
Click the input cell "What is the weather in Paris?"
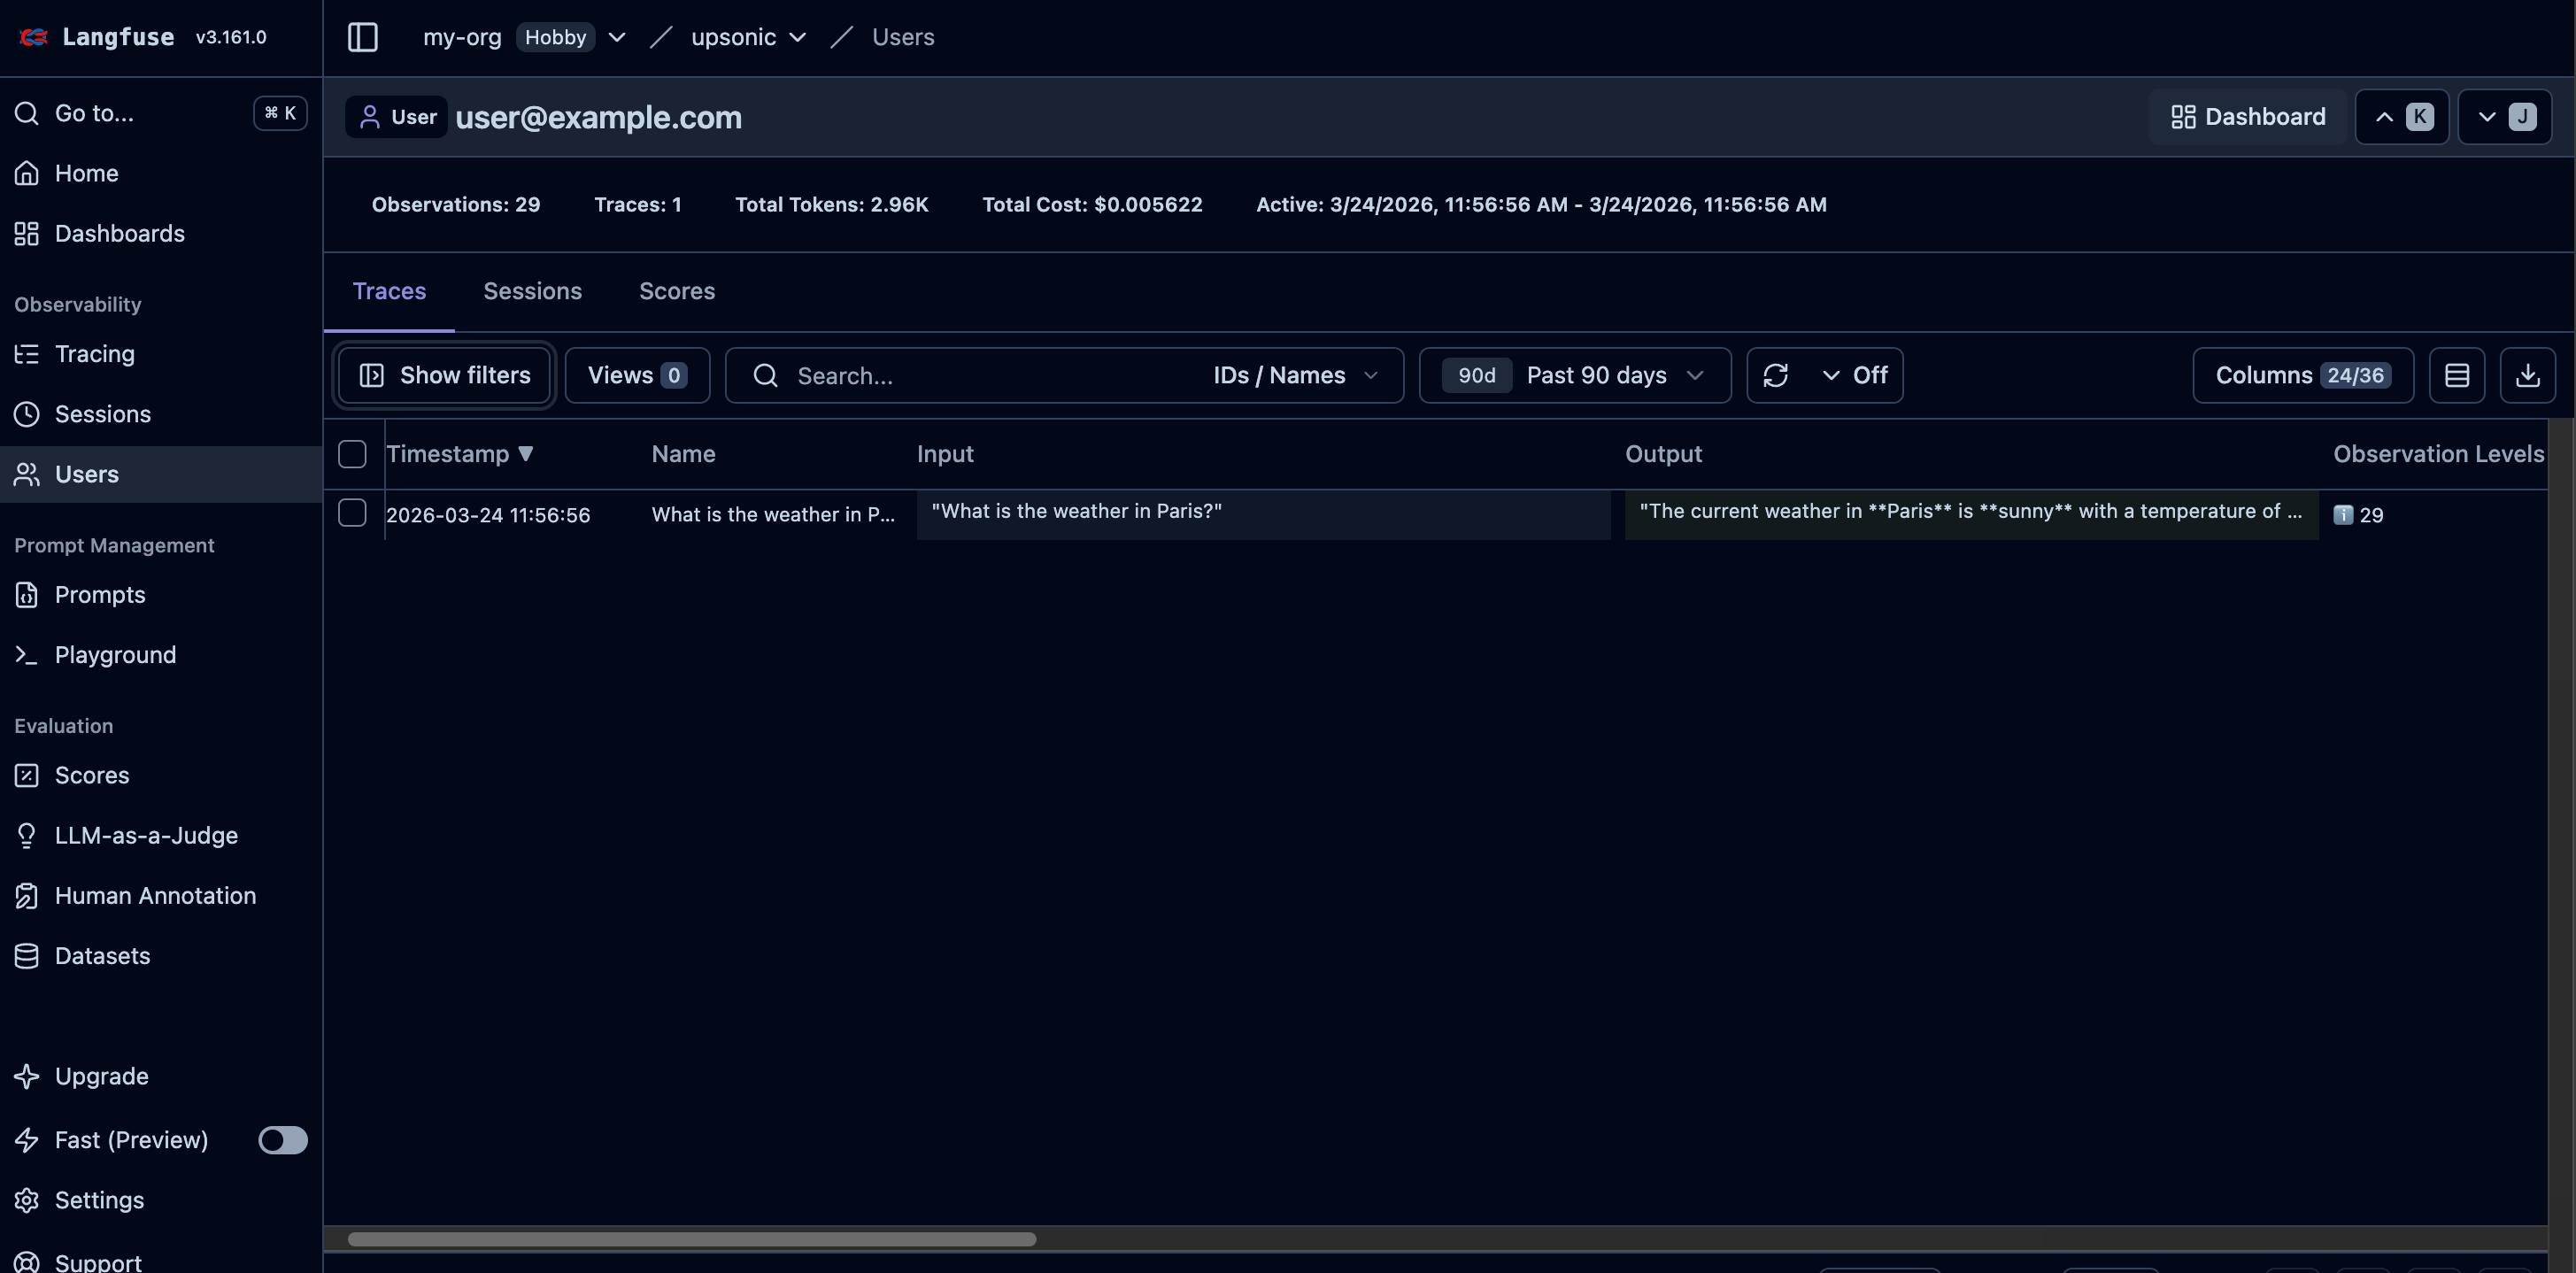1263,515
